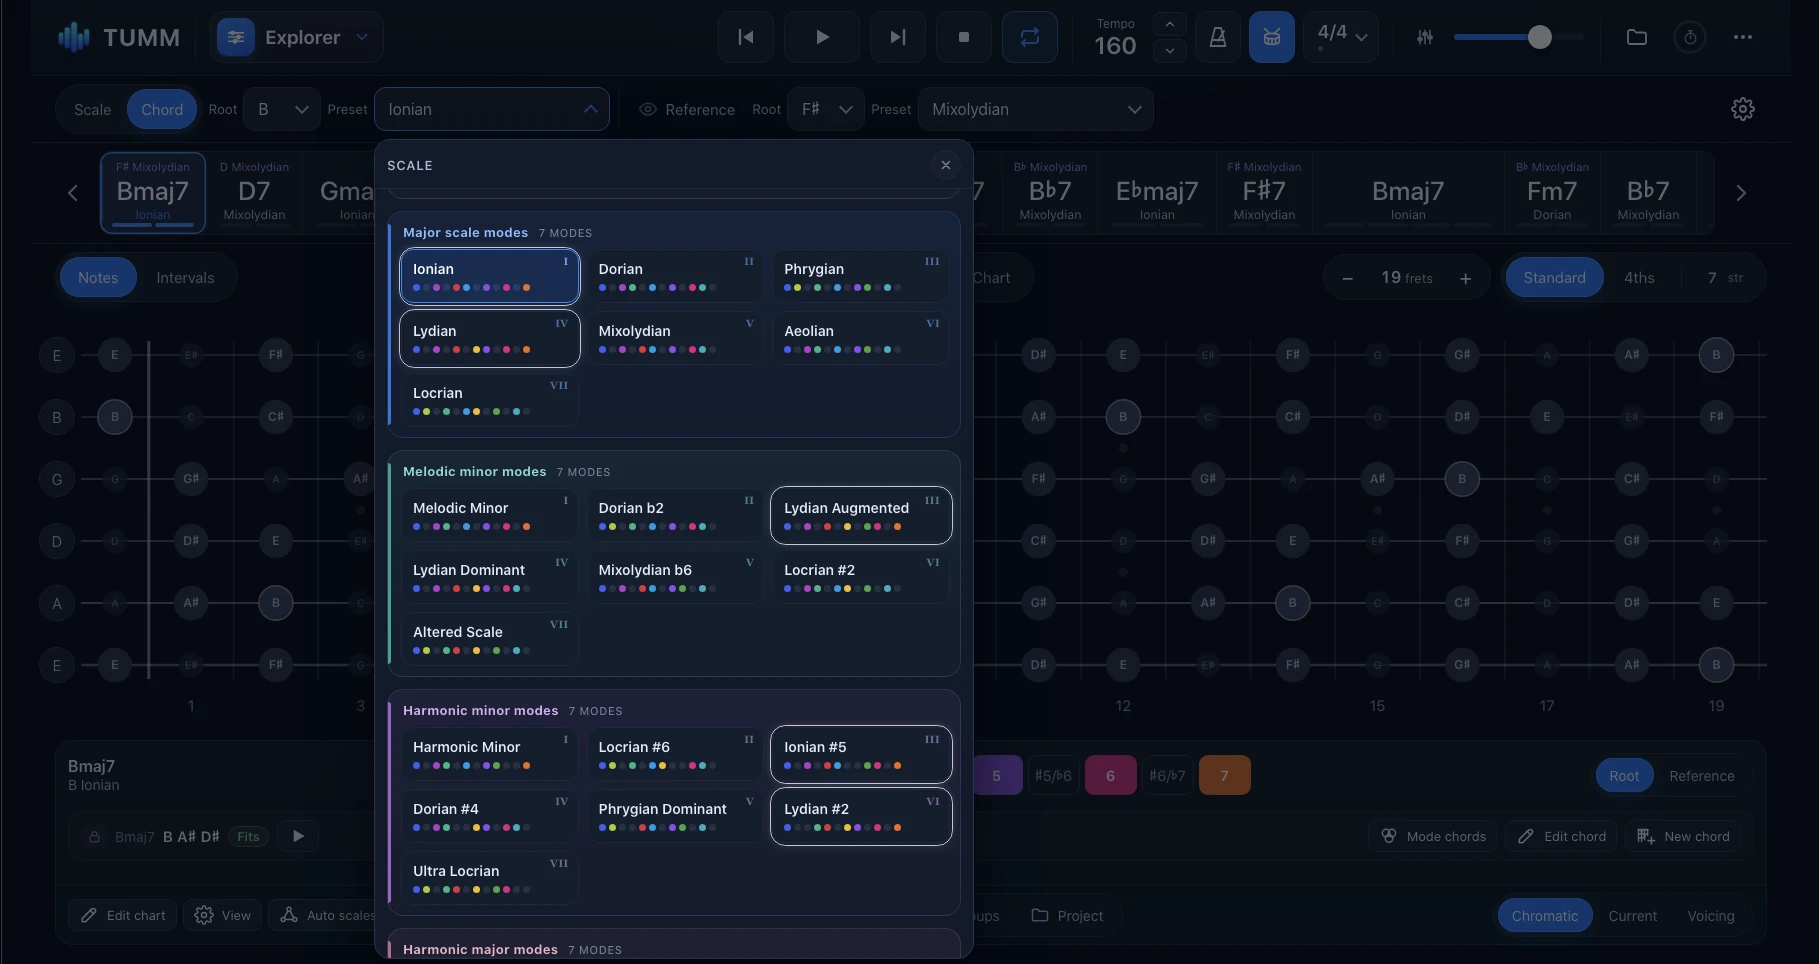1819x964 pixels.
Task: Click the Edit chord button
Action: 1561,836
